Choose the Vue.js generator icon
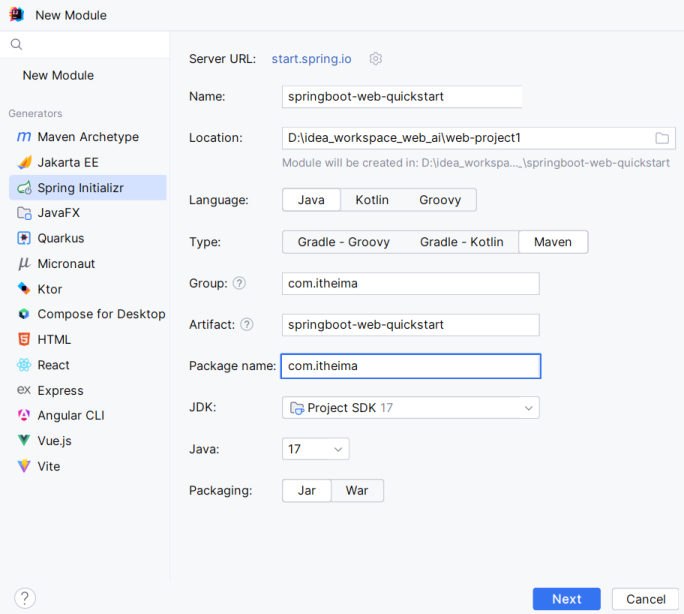The image size is (684, 614). pyautogui.click(x=24, y=440)
